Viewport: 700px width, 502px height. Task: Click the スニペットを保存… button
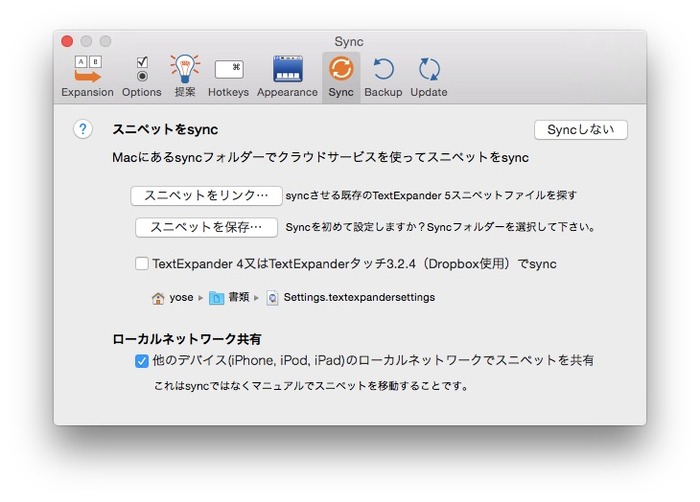[206, 227]
